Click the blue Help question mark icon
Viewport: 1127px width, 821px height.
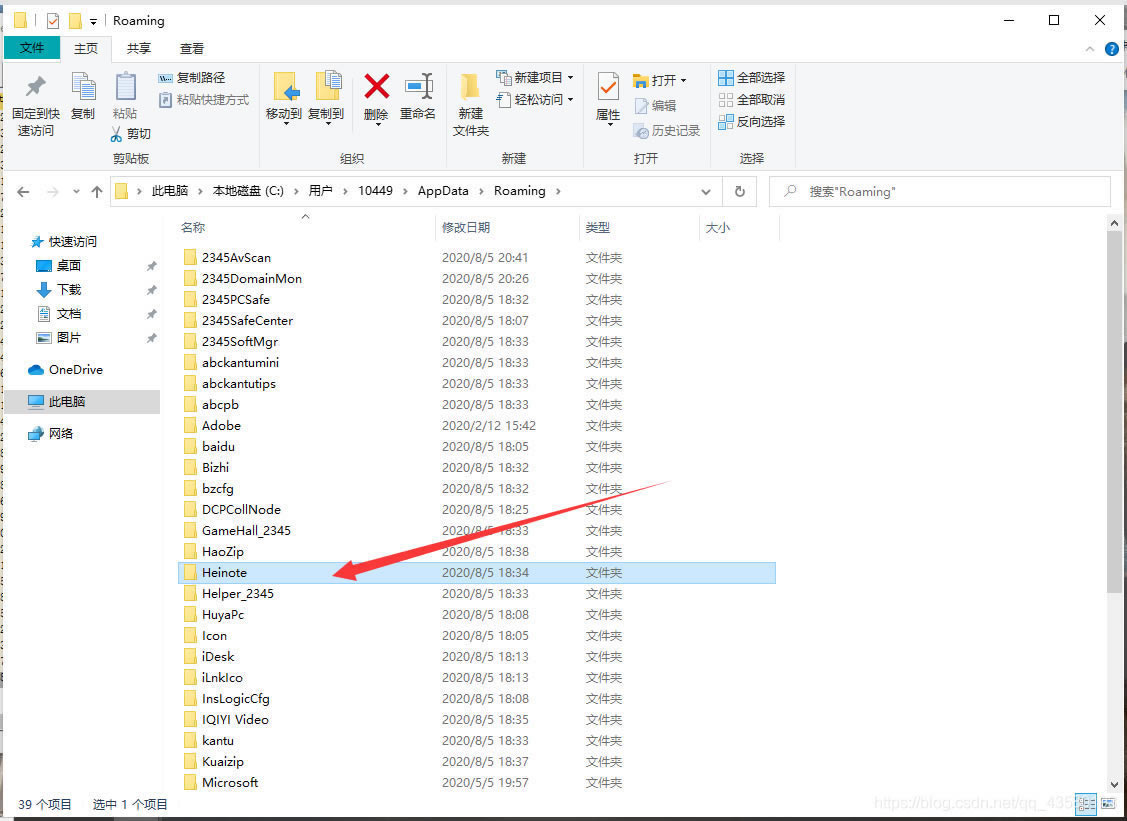pos(1111,49)
